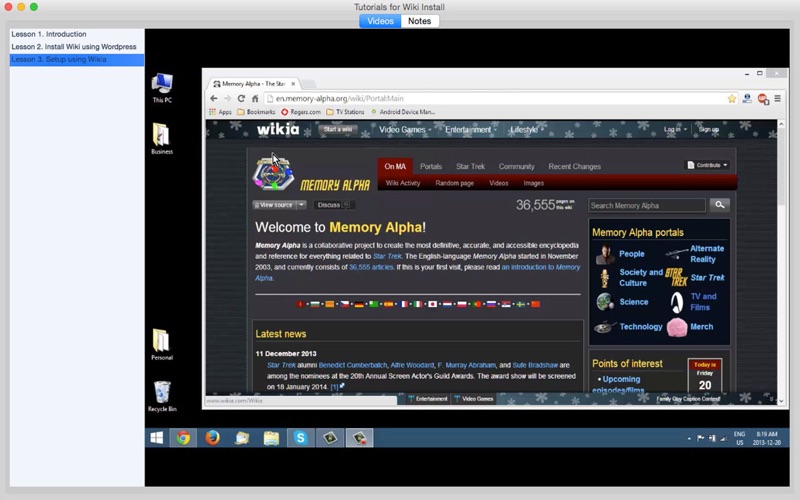Open the People portal
The height and width of the screenshot is (500, 800).
coord(632,254)
